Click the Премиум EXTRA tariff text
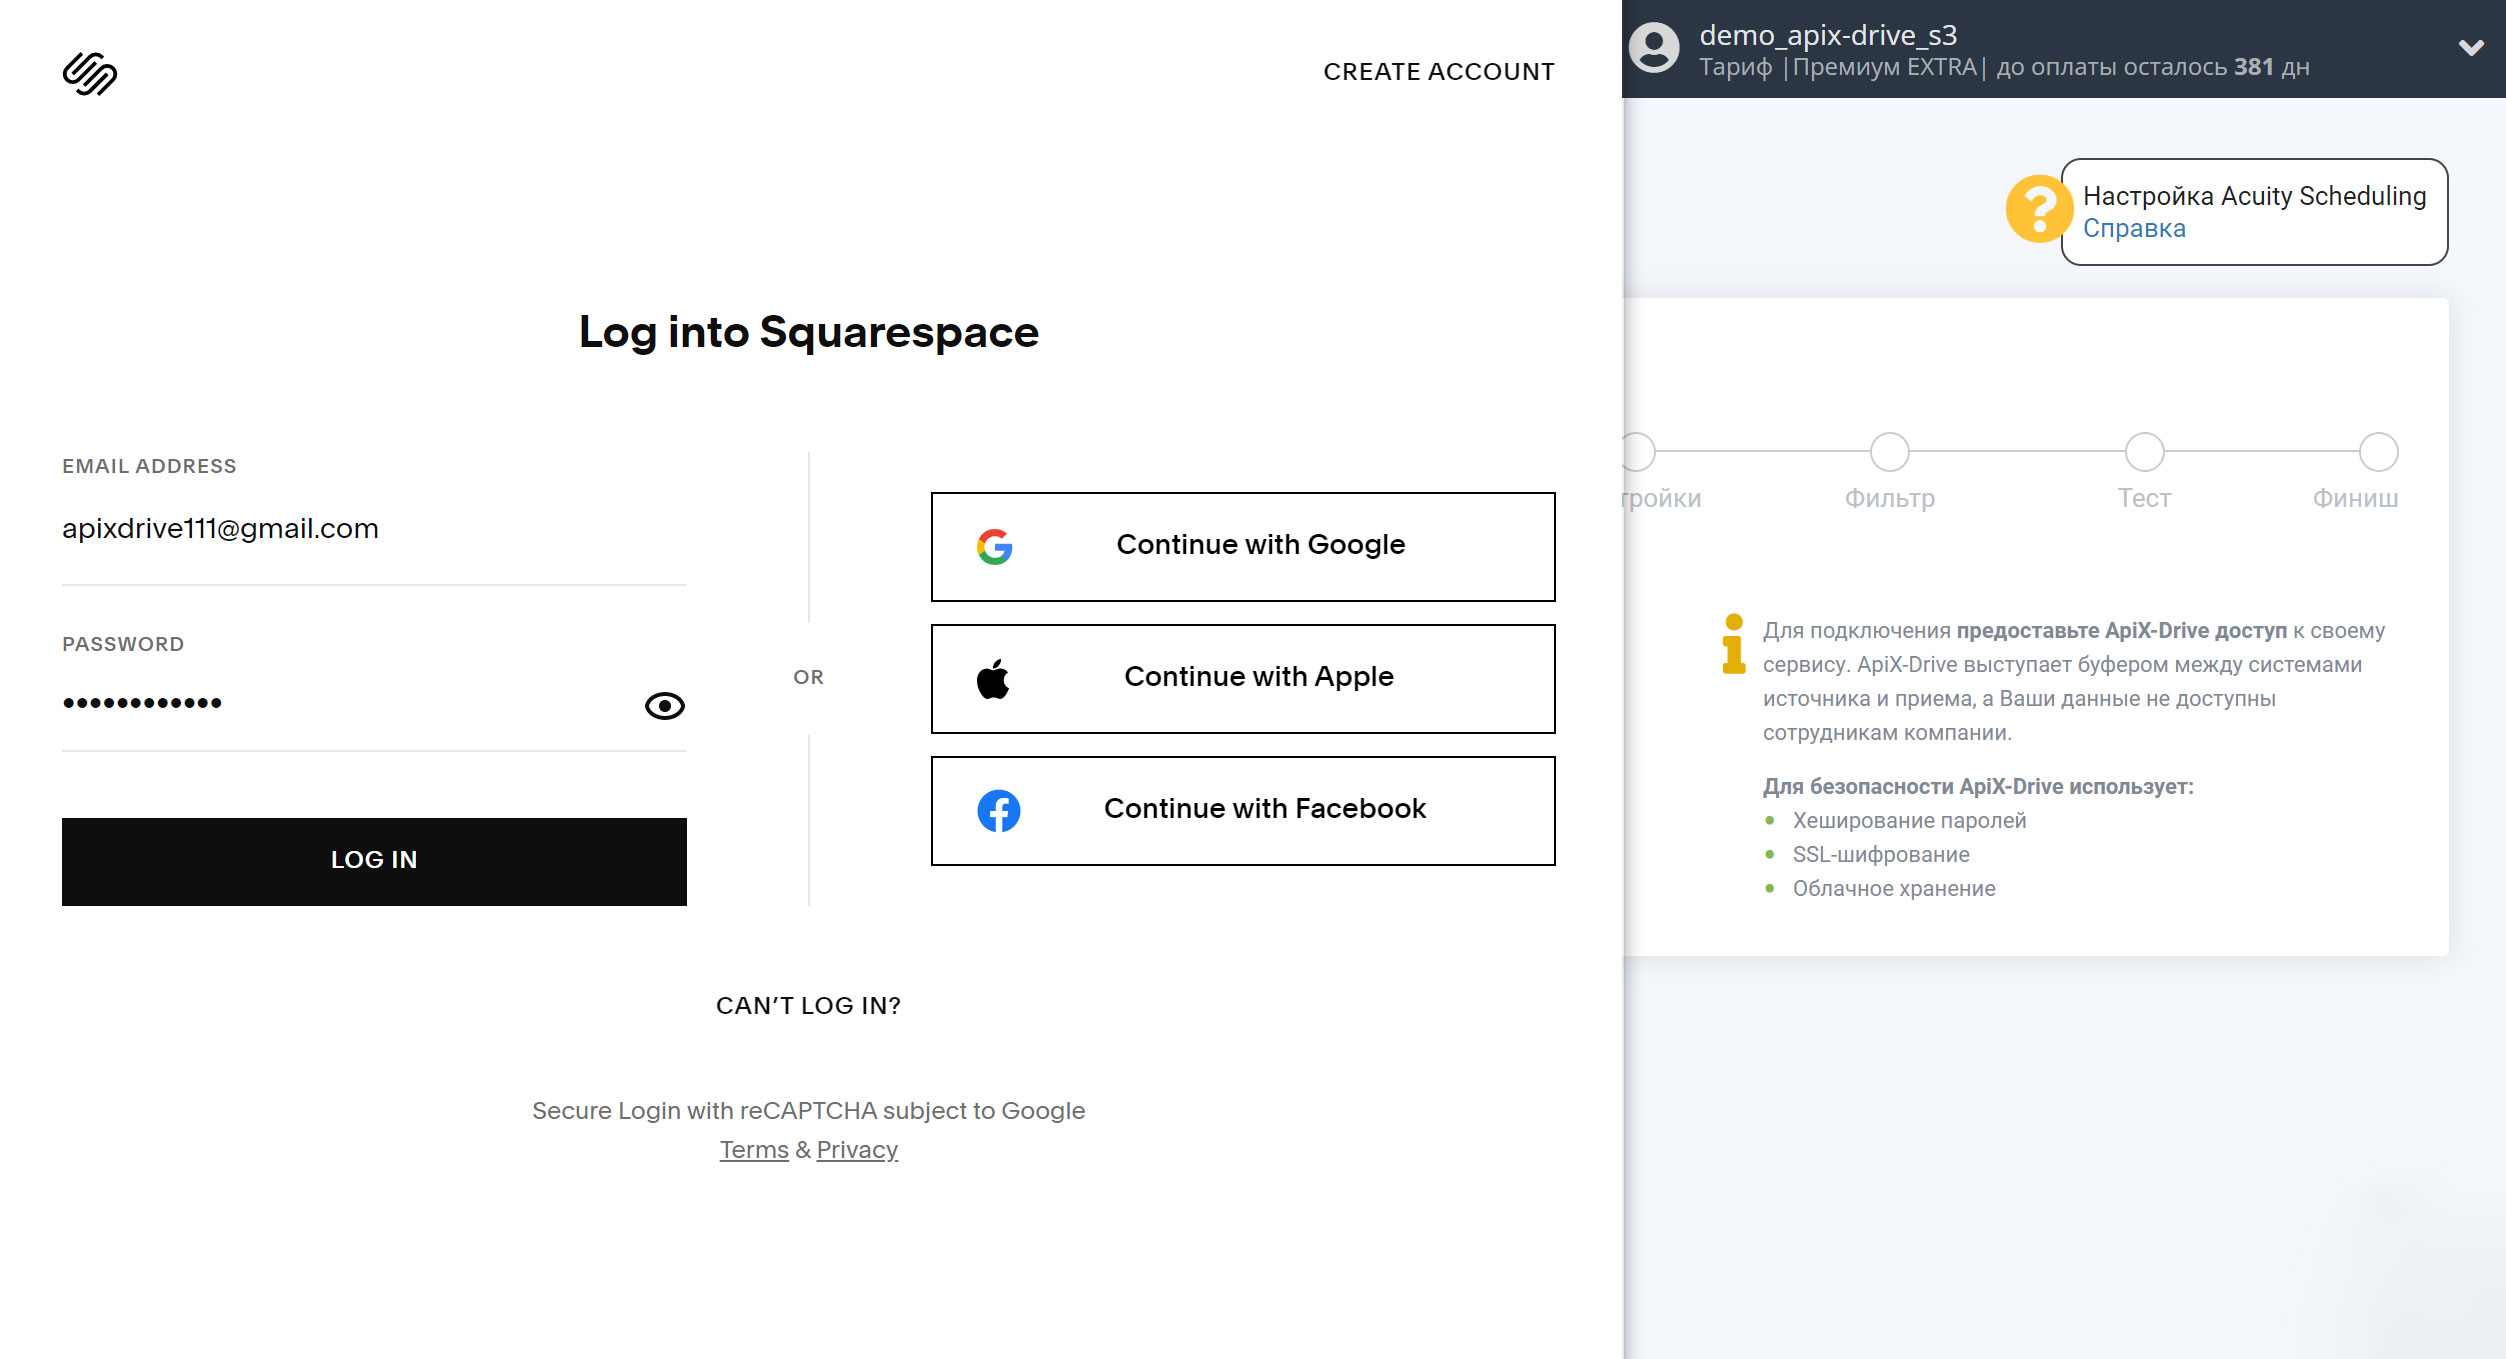This screenshot has width=2506, height=1359. pyautogui.click(x=1885, y=67)
